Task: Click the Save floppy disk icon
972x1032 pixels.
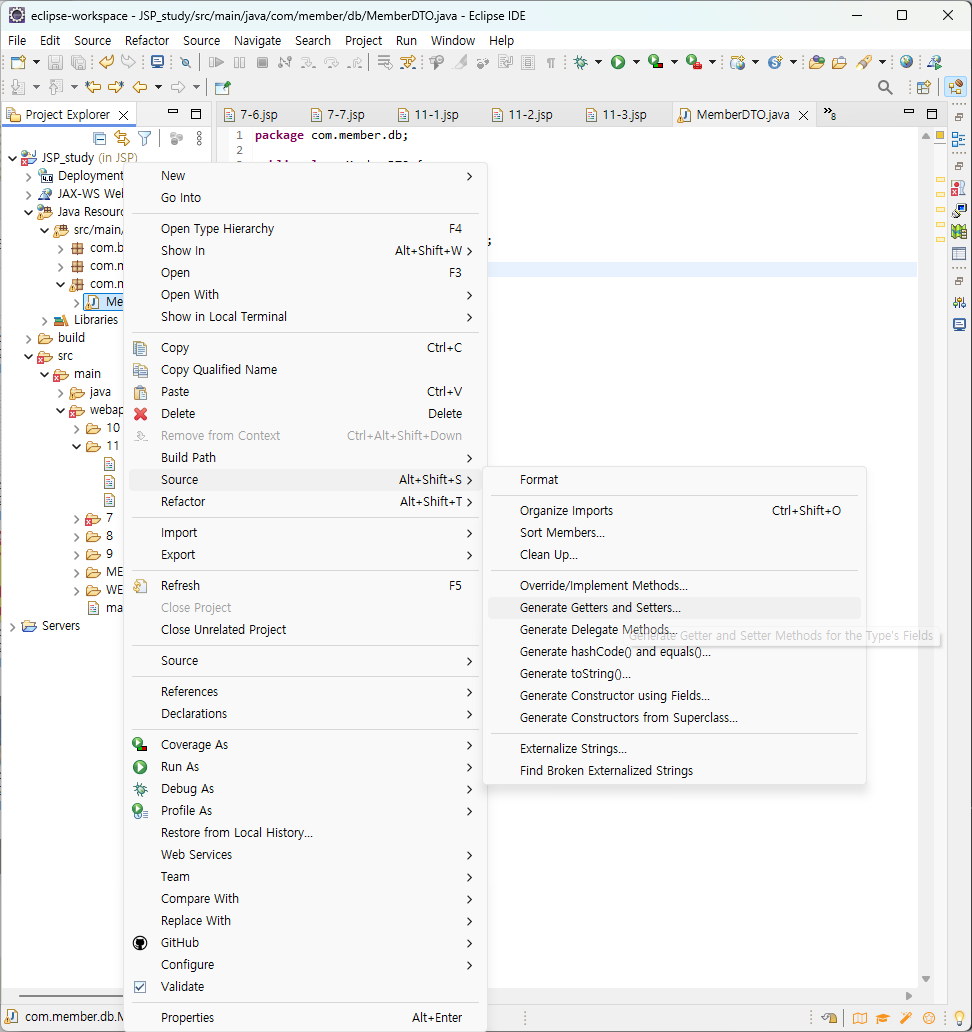Action: coord(55,63)
